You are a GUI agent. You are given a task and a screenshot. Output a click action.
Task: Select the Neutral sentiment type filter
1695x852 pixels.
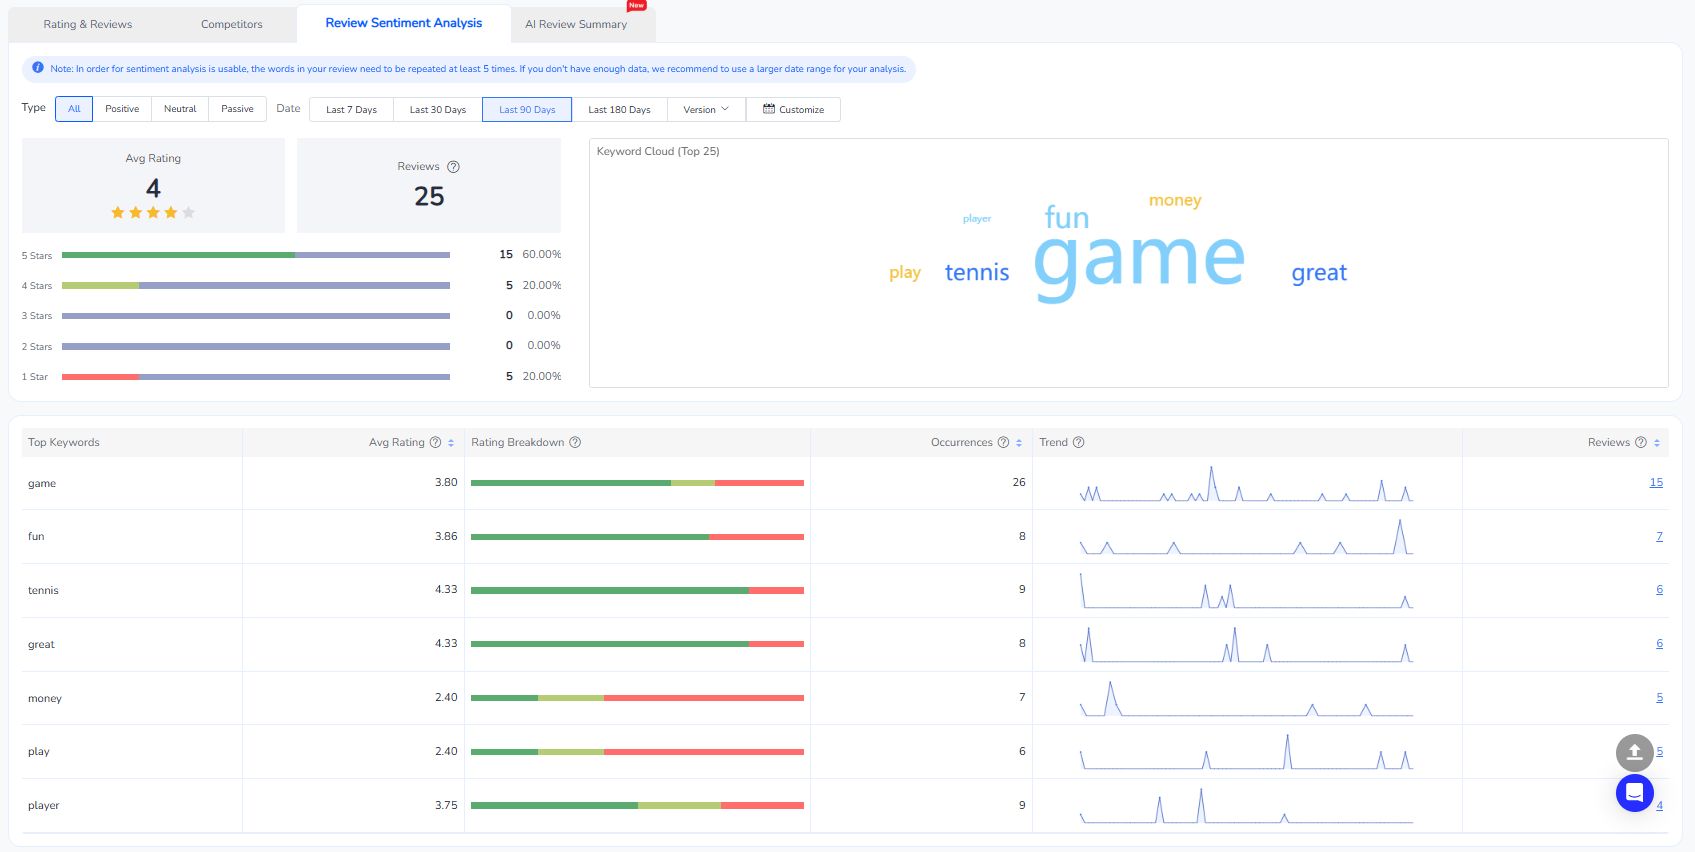[x=180, y=109]
